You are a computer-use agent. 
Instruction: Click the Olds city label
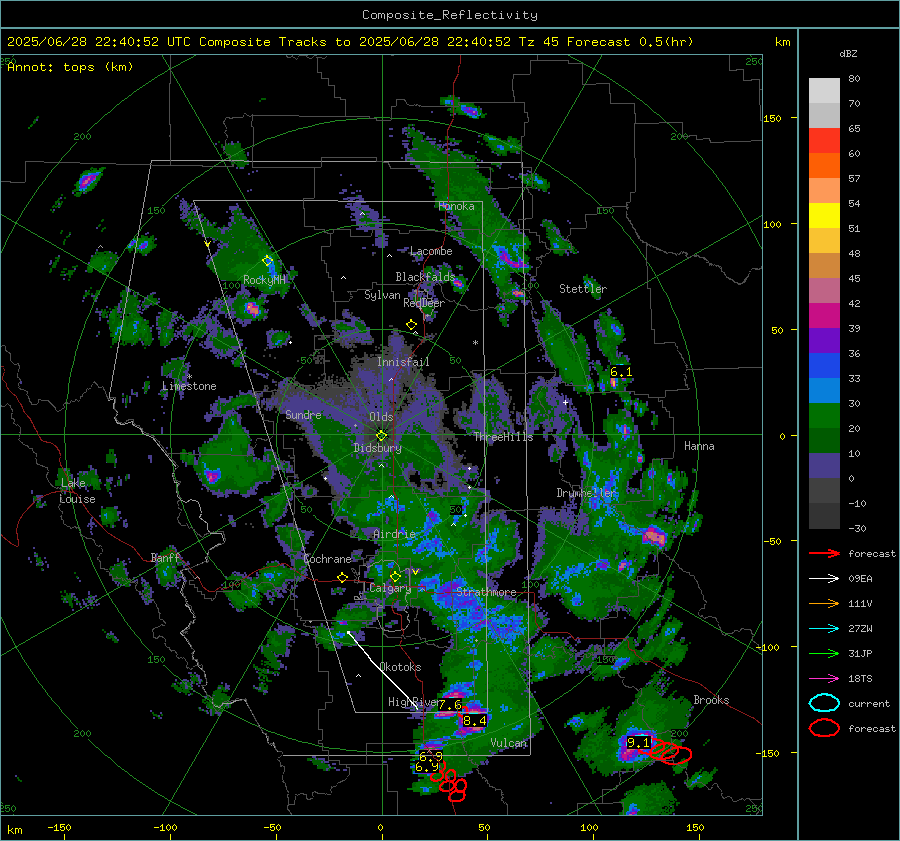click(x=381, y=417)
